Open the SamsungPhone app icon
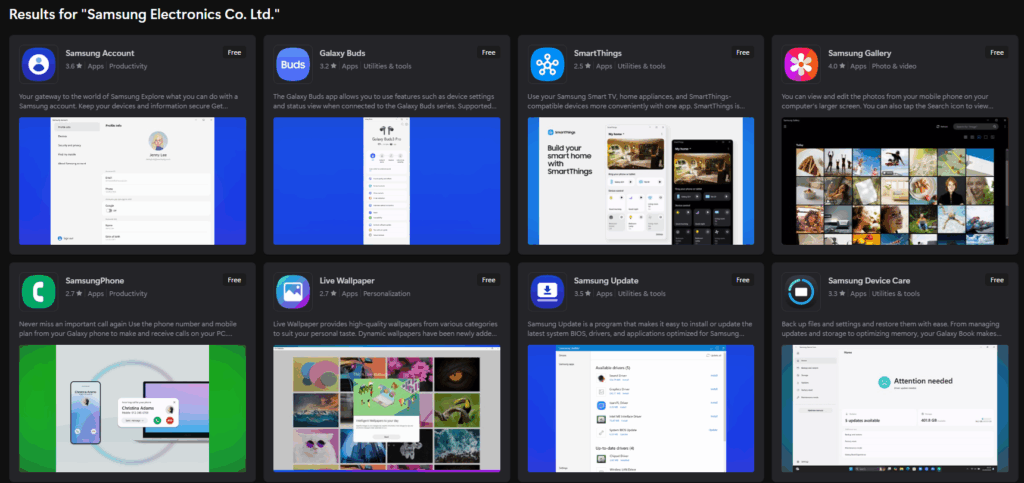The image size is (1024, 483). (x=39, y=291)
